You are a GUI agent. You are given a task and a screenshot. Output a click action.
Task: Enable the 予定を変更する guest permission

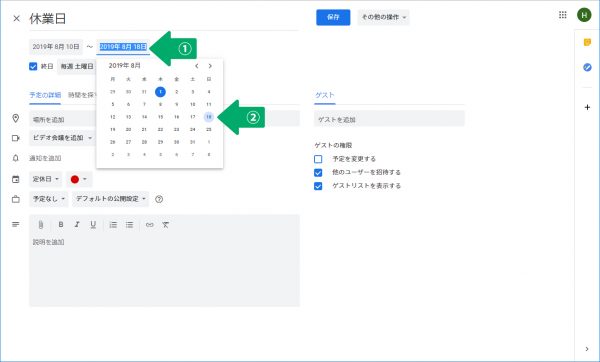(x=318, y=159)
